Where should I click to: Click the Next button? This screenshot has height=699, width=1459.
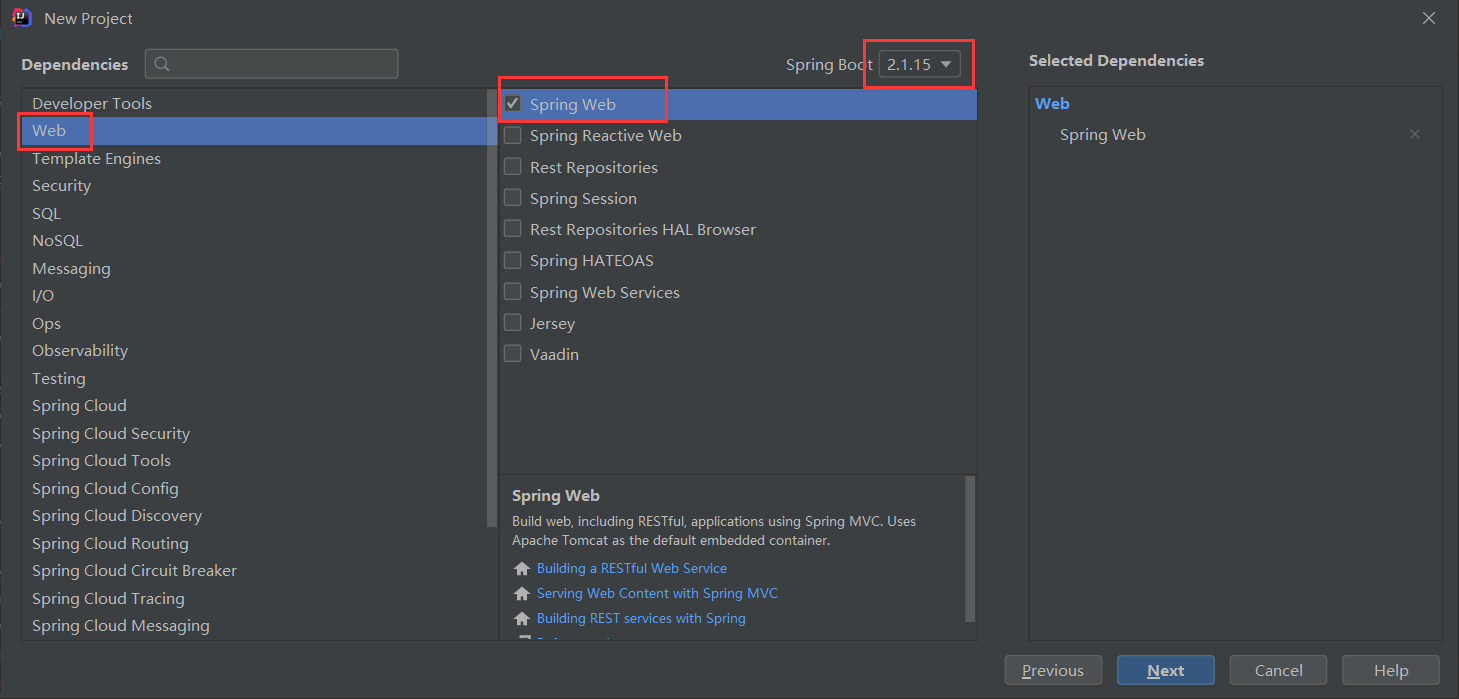[1166, 670]
